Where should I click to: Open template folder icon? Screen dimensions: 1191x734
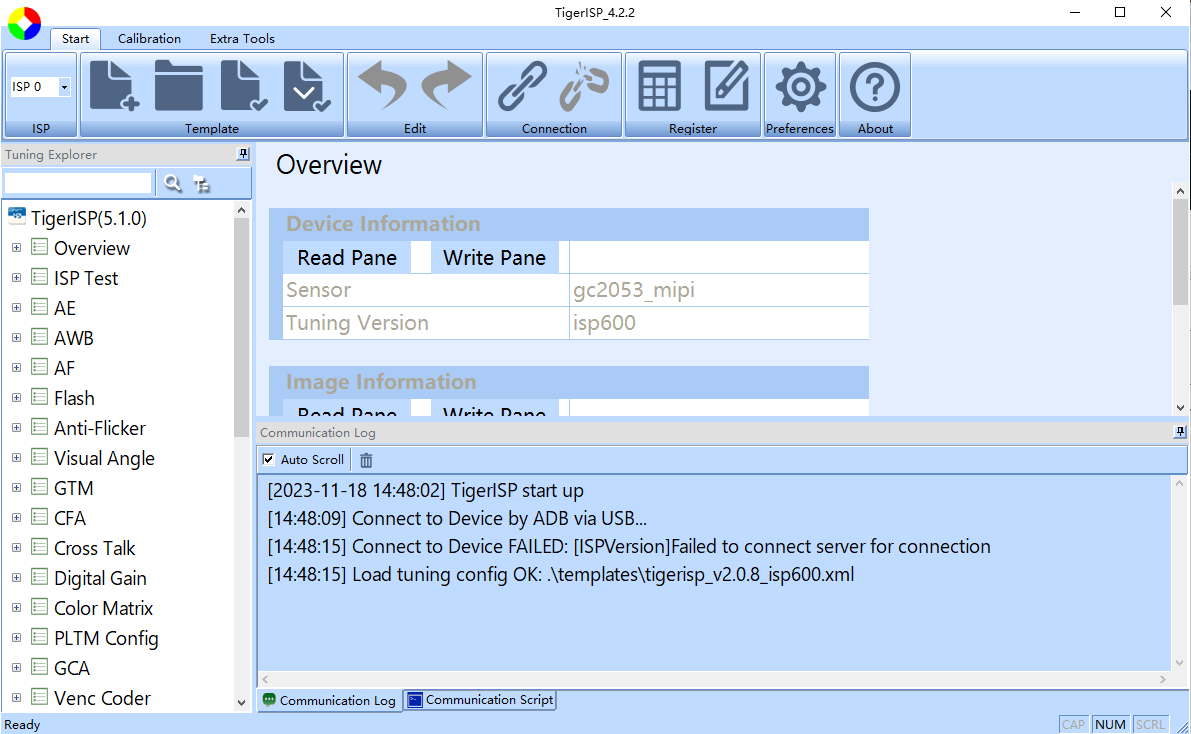tap(178, 86)
